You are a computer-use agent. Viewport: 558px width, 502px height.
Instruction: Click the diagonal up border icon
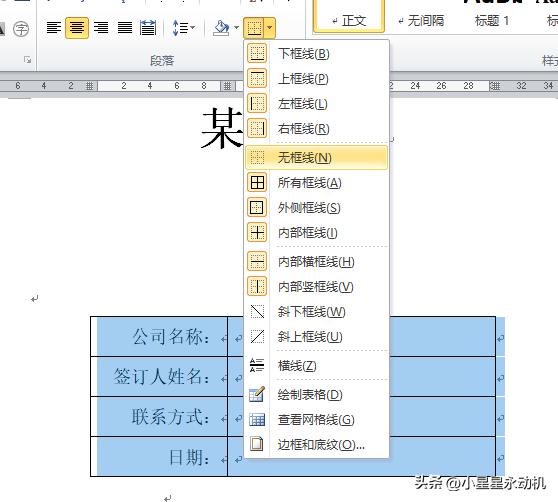click(257, 337)
